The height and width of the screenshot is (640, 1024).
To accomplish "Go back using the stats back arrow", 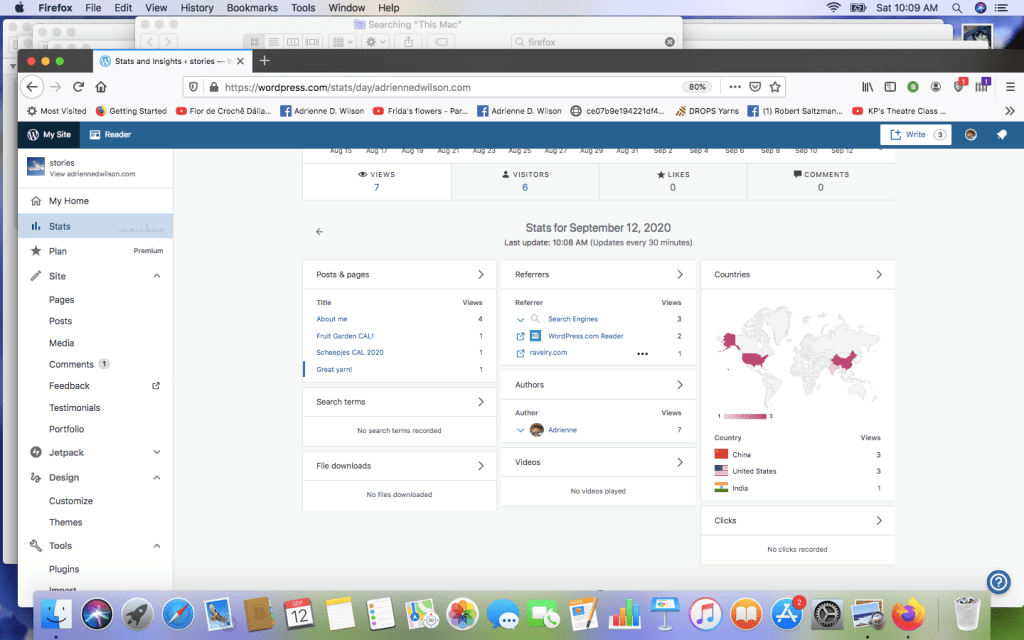I will coord(319,232).
